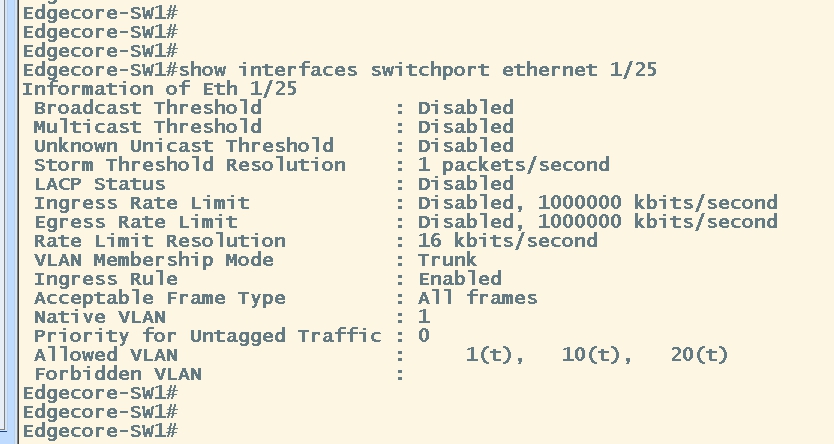The width and height of the screenshot is (834, 444).
Task: Click the Trunk value of VLAN Membership Mode
Action: point(447,260)
